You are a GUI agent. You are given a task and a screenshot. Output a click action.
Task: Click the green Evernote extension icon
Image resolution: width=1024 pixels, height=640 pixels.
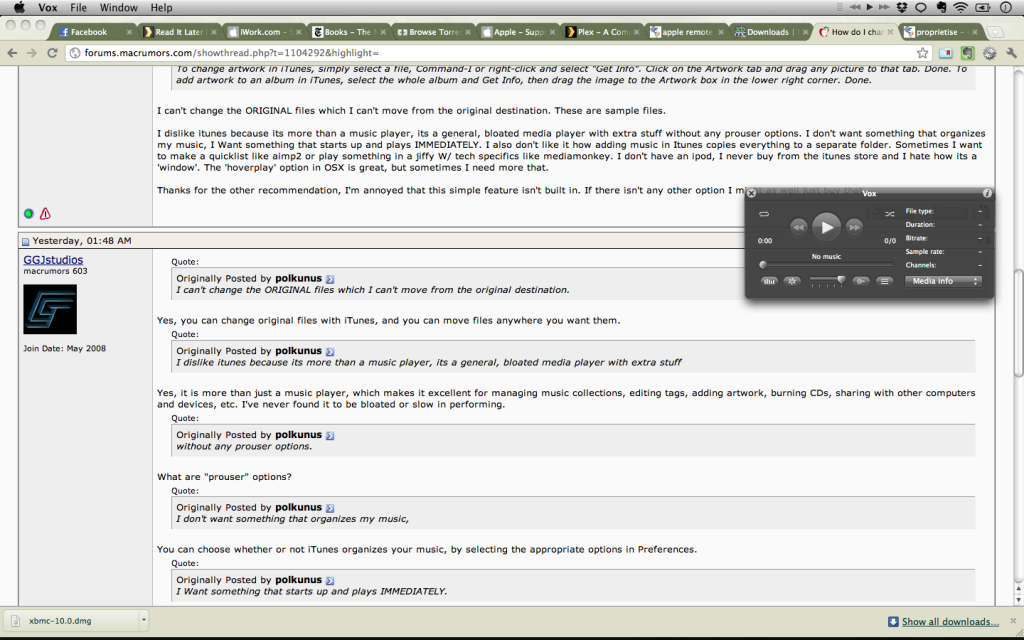[x=968, y=53]
